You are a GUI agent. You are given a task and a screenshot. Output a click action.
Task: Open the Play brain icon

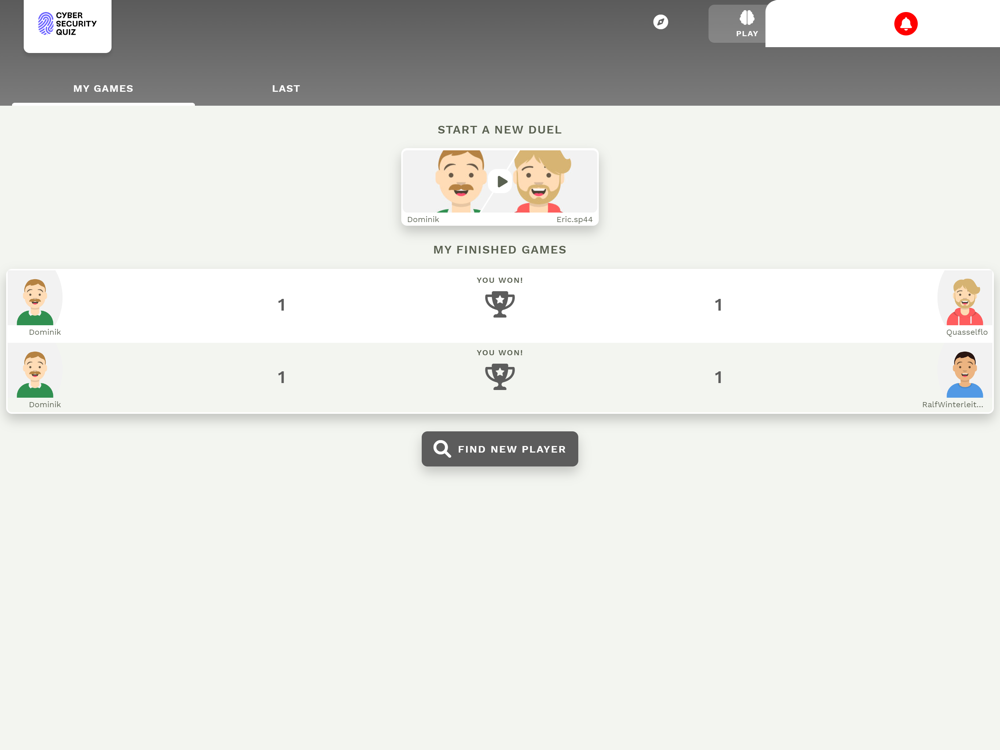(x=747, y=18)
